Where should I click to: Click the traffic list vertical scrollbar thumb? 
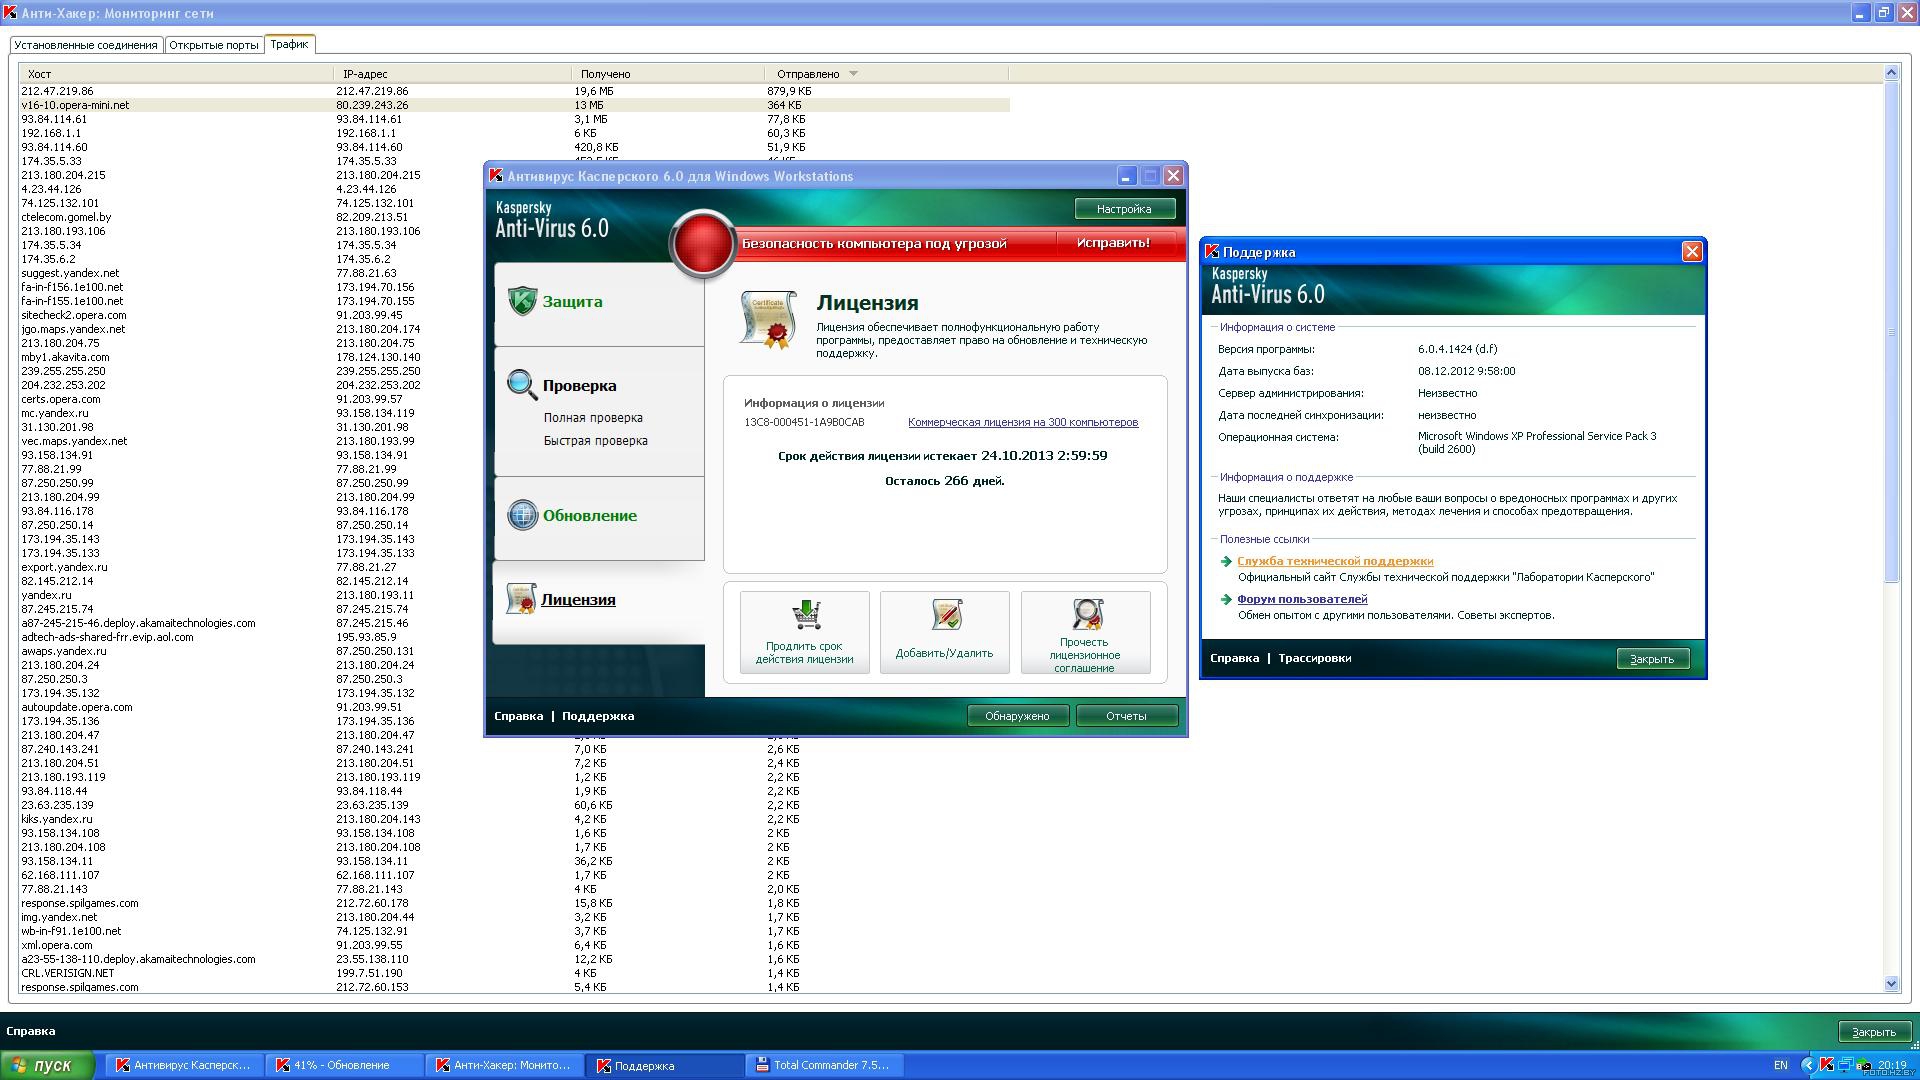(x=1891, y=332)
